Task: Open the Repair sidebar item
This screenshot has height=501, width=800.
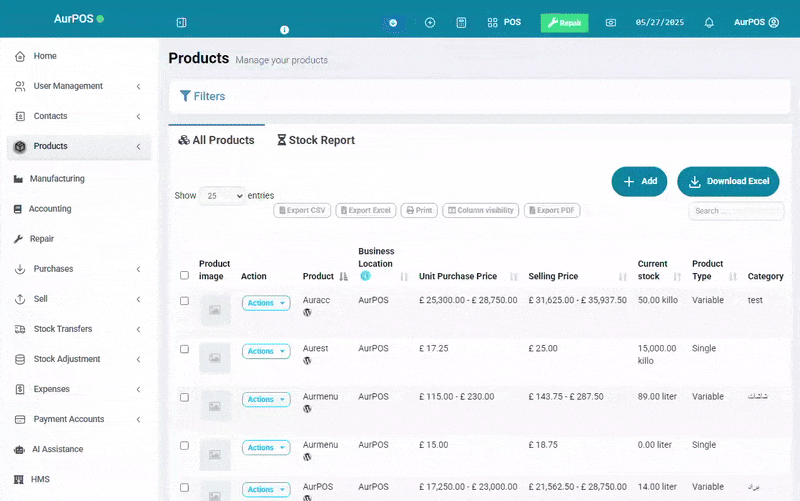Action: (42, 239)
